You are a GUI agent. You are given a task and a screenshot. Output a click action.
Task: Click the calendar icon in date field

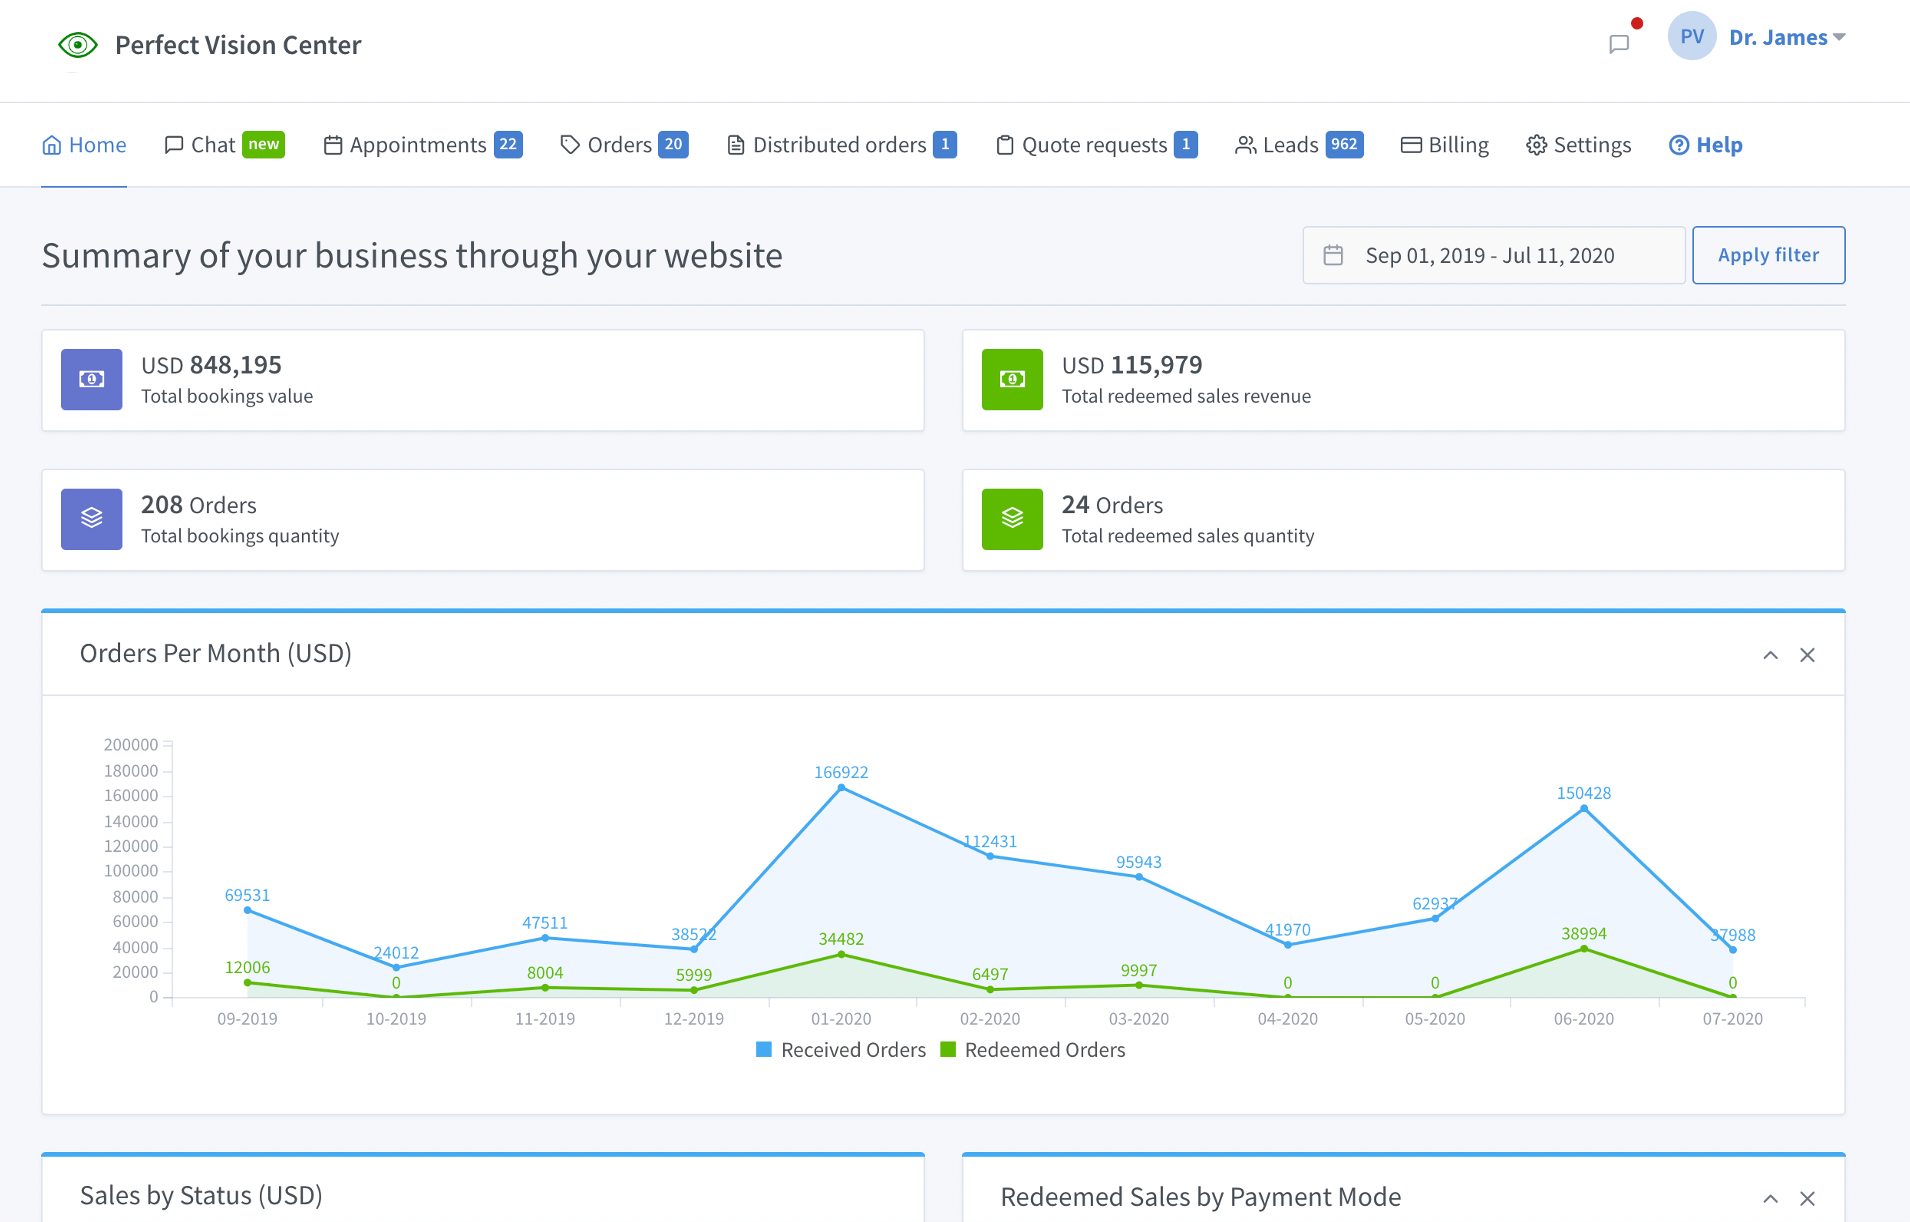[x=1333, y=255]
